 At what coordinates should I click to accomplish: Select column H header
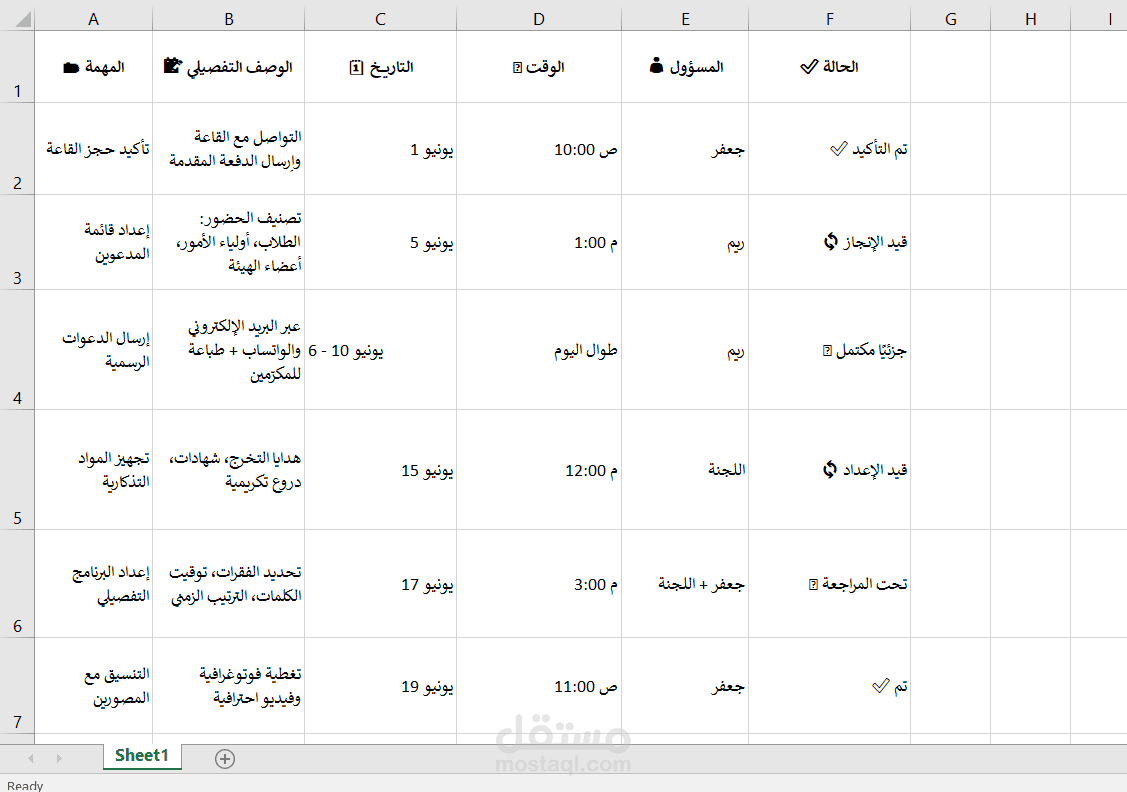coord(1030,19)
